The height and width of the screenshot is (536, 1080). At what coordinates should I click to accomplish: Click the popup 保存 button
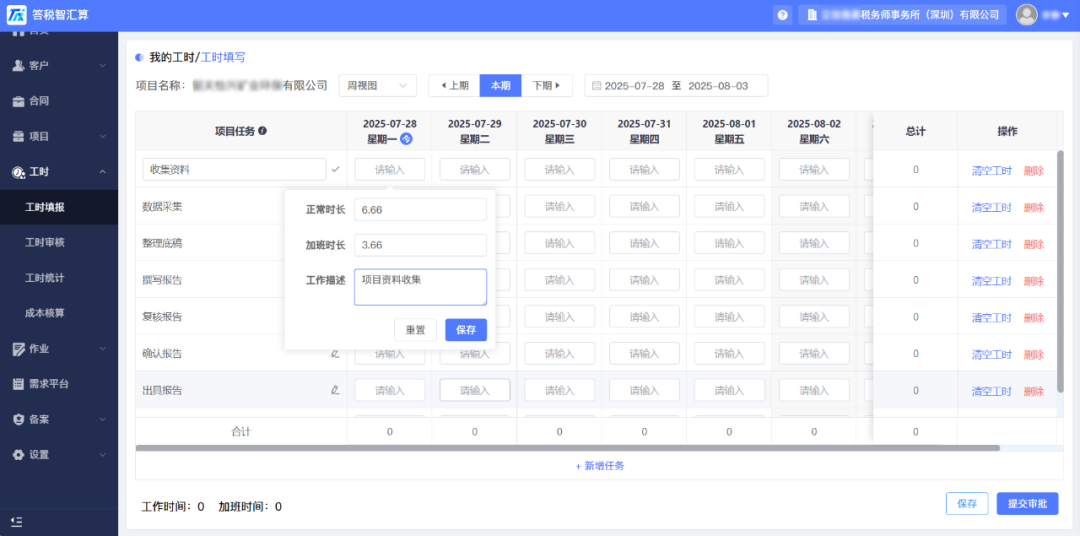pyautogui.click(x=466, y=330)
